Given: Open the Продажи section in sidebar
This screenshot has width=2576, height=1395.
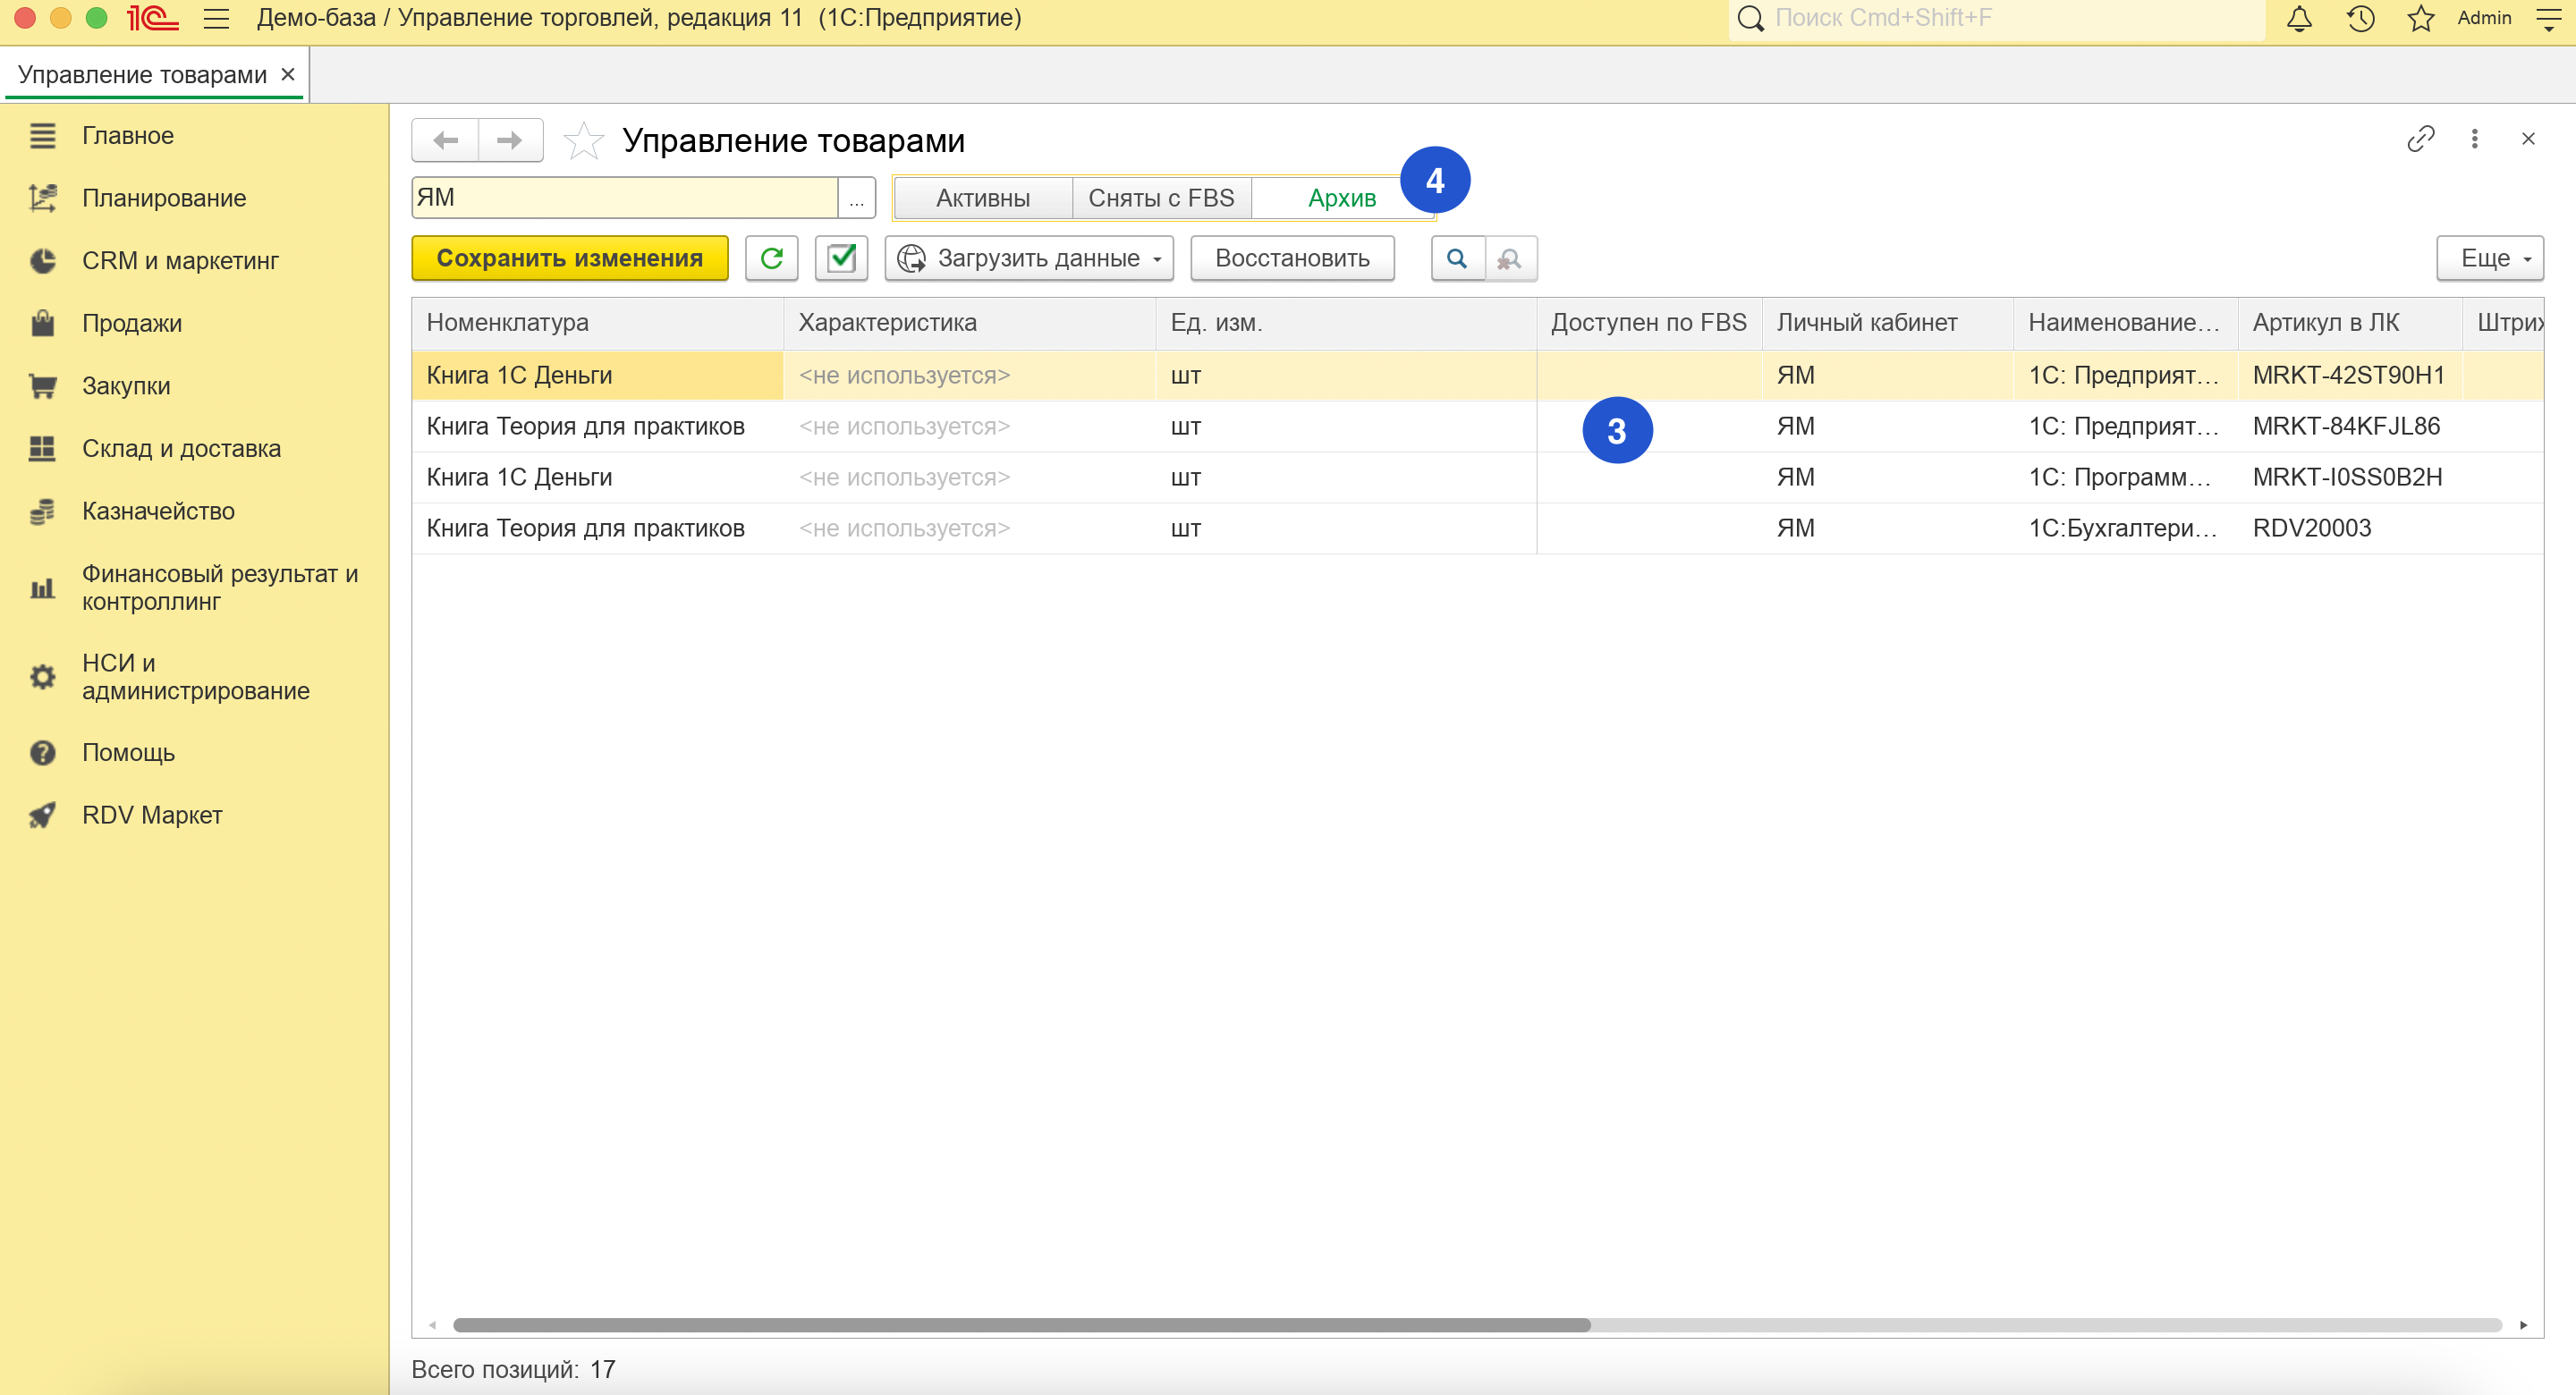Looking at the screenshot, I should click(132, 323).
